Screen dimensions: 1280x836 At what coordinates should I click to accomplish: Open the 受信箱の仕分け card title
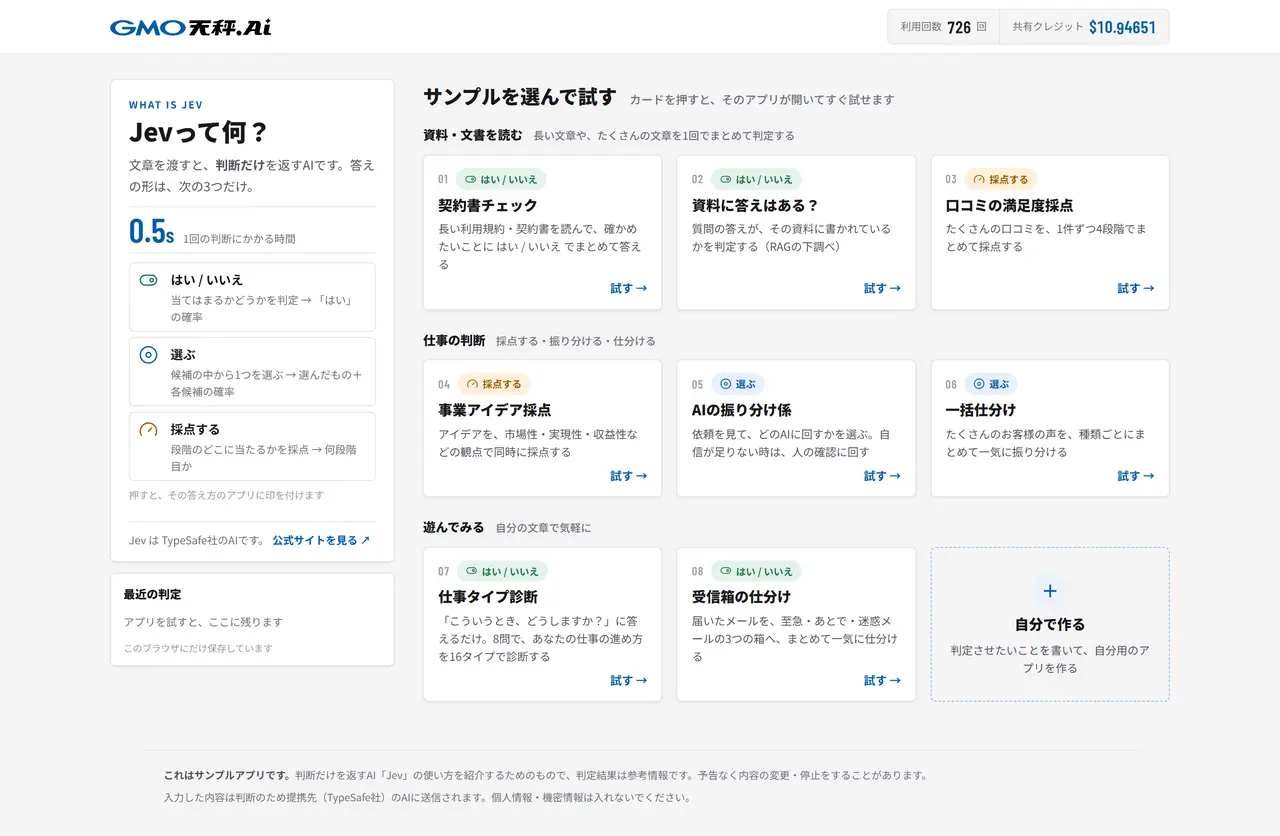[x=742, y=597]
